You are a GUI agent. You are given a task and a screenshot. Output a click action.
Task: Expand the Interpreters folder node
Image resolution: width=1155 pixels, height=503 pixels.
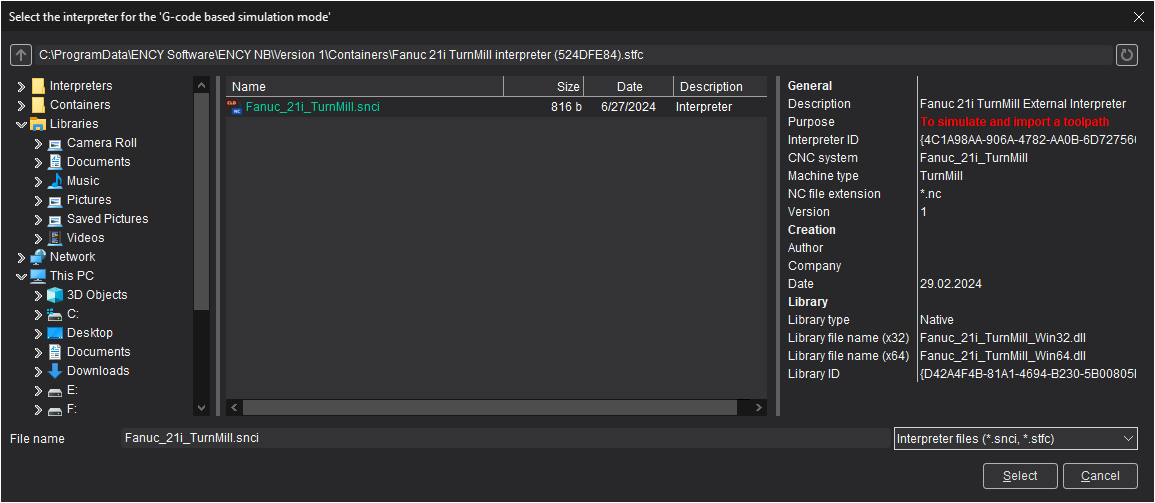[21, 87]
